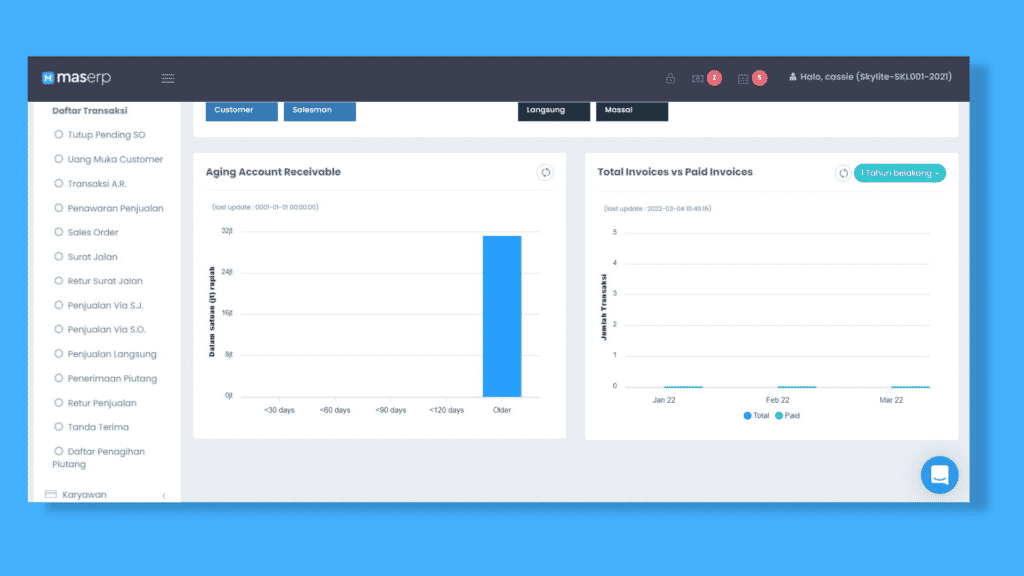Switch to the Langsung tab
The width and height of the screenshot is (1024, 576).
click(553, 111)
